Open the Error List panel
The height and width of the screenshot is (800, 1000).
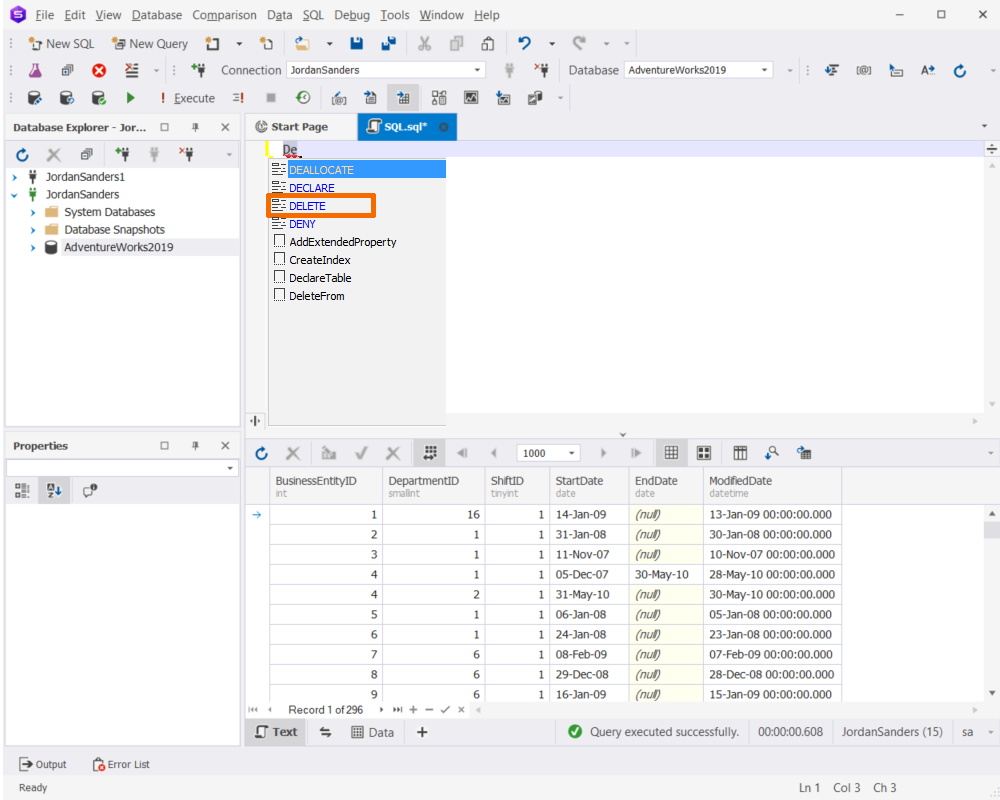coord(121,764)
